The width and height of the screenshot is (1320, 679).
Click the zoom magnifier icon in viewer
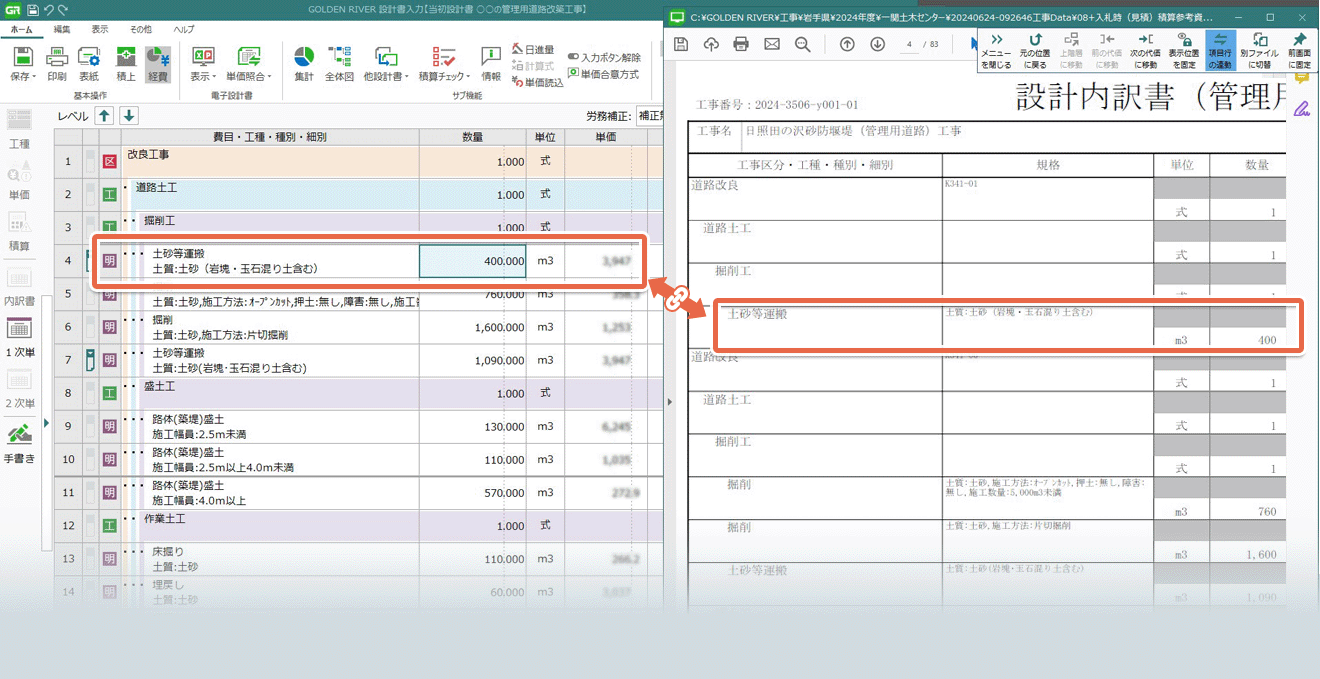coord(802,44)
